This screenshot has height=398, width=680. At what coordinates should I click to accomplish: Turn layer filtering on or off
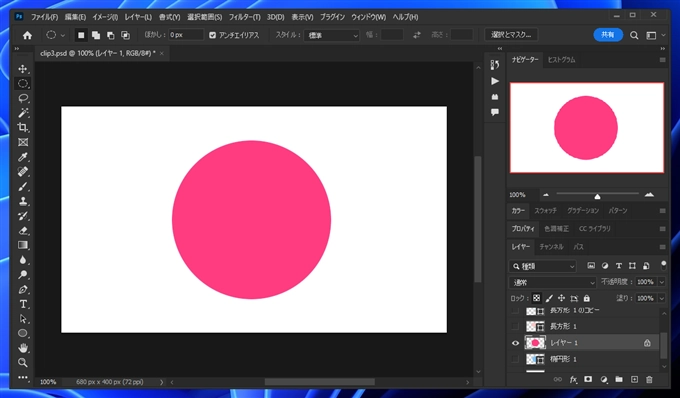tap(663, 265)
